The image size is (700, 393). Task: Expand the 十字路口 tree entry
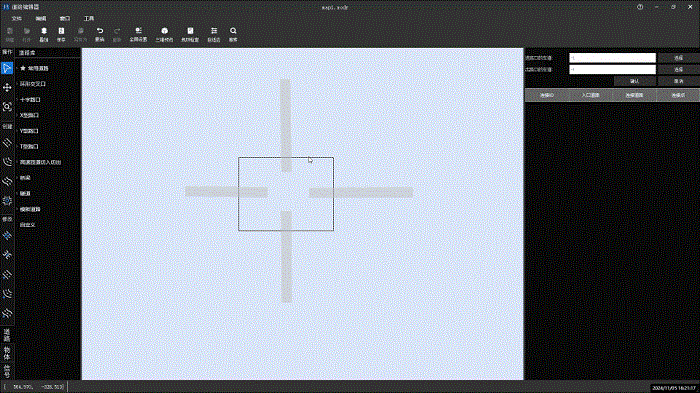coord(30,100)
